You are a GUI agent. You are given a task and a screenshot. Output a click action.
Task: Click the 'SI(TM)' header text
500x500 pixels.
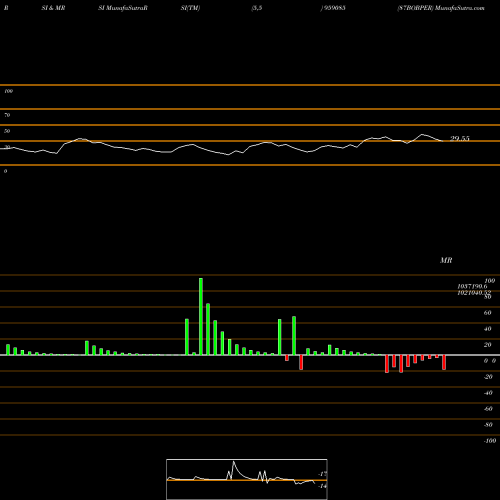(190, 8)
